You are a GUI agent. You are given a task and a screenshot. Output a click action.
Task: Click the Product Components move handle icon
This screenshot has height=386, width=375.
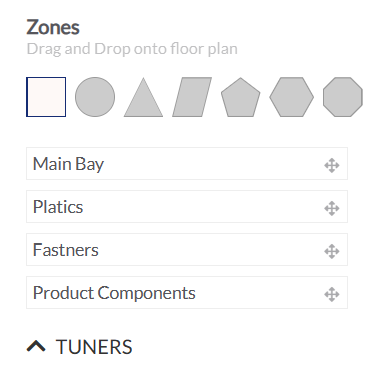tap(332, 294)
